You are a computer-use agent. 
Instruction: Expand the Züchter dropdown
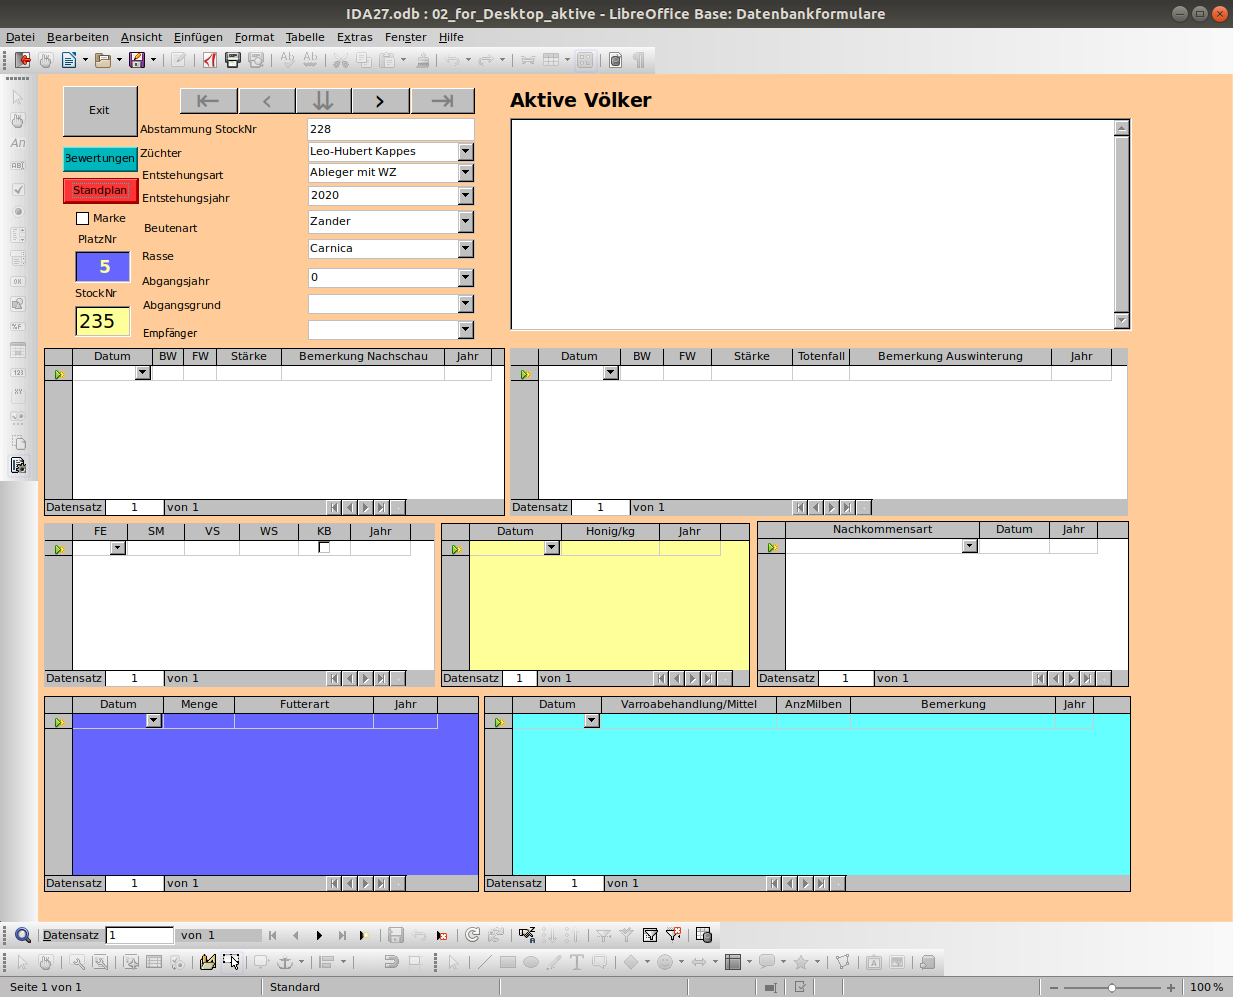point(466,151)
